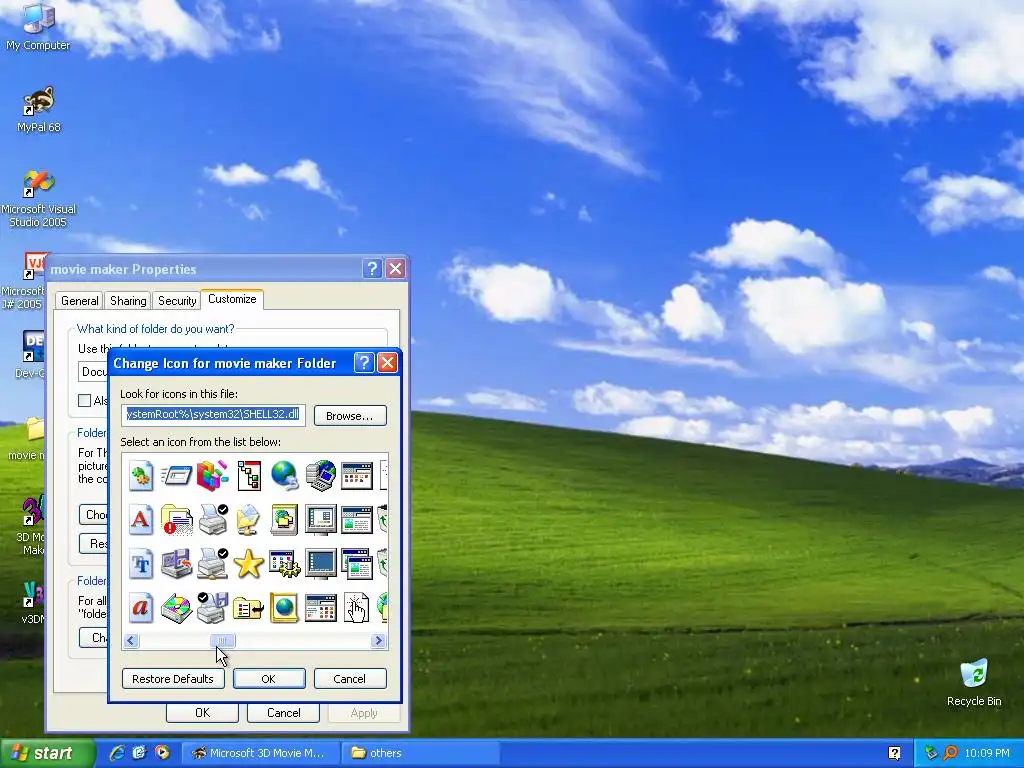Open the Recycle Bin on the desktop
The image size is (1024, 768).
coord(974,682)
